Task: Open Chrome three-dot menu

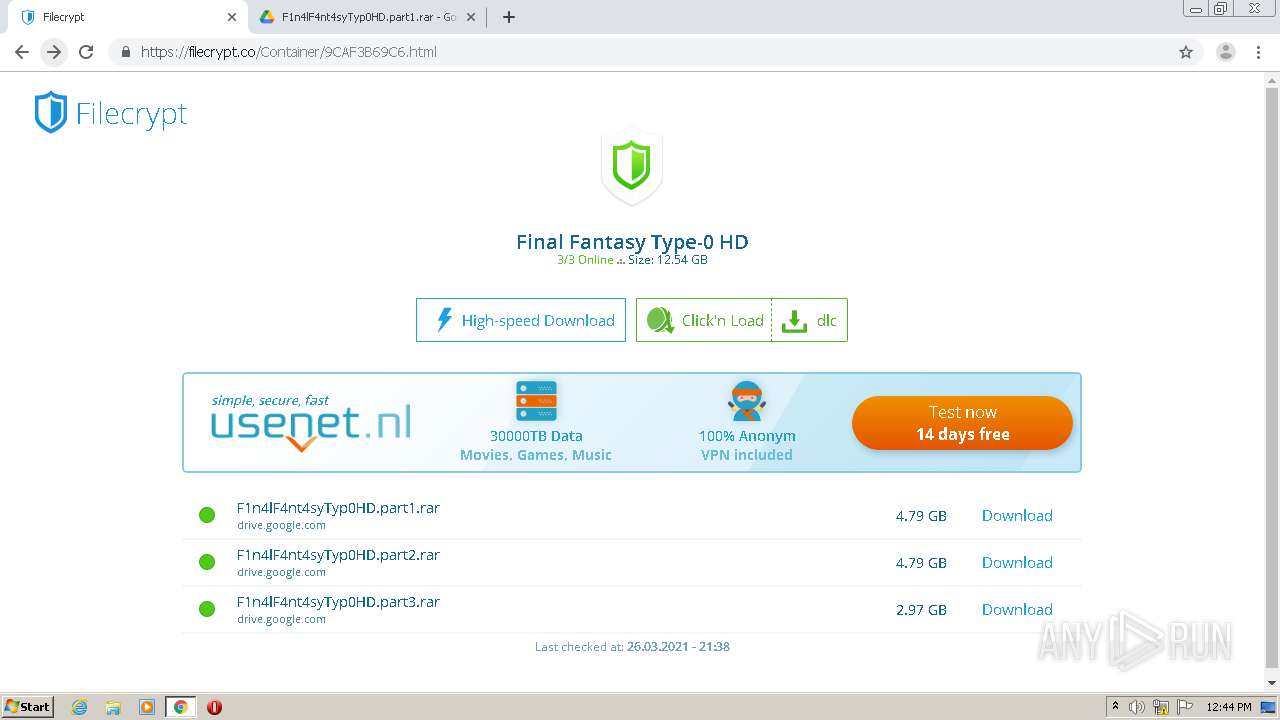Action: tap(1258, 52)
